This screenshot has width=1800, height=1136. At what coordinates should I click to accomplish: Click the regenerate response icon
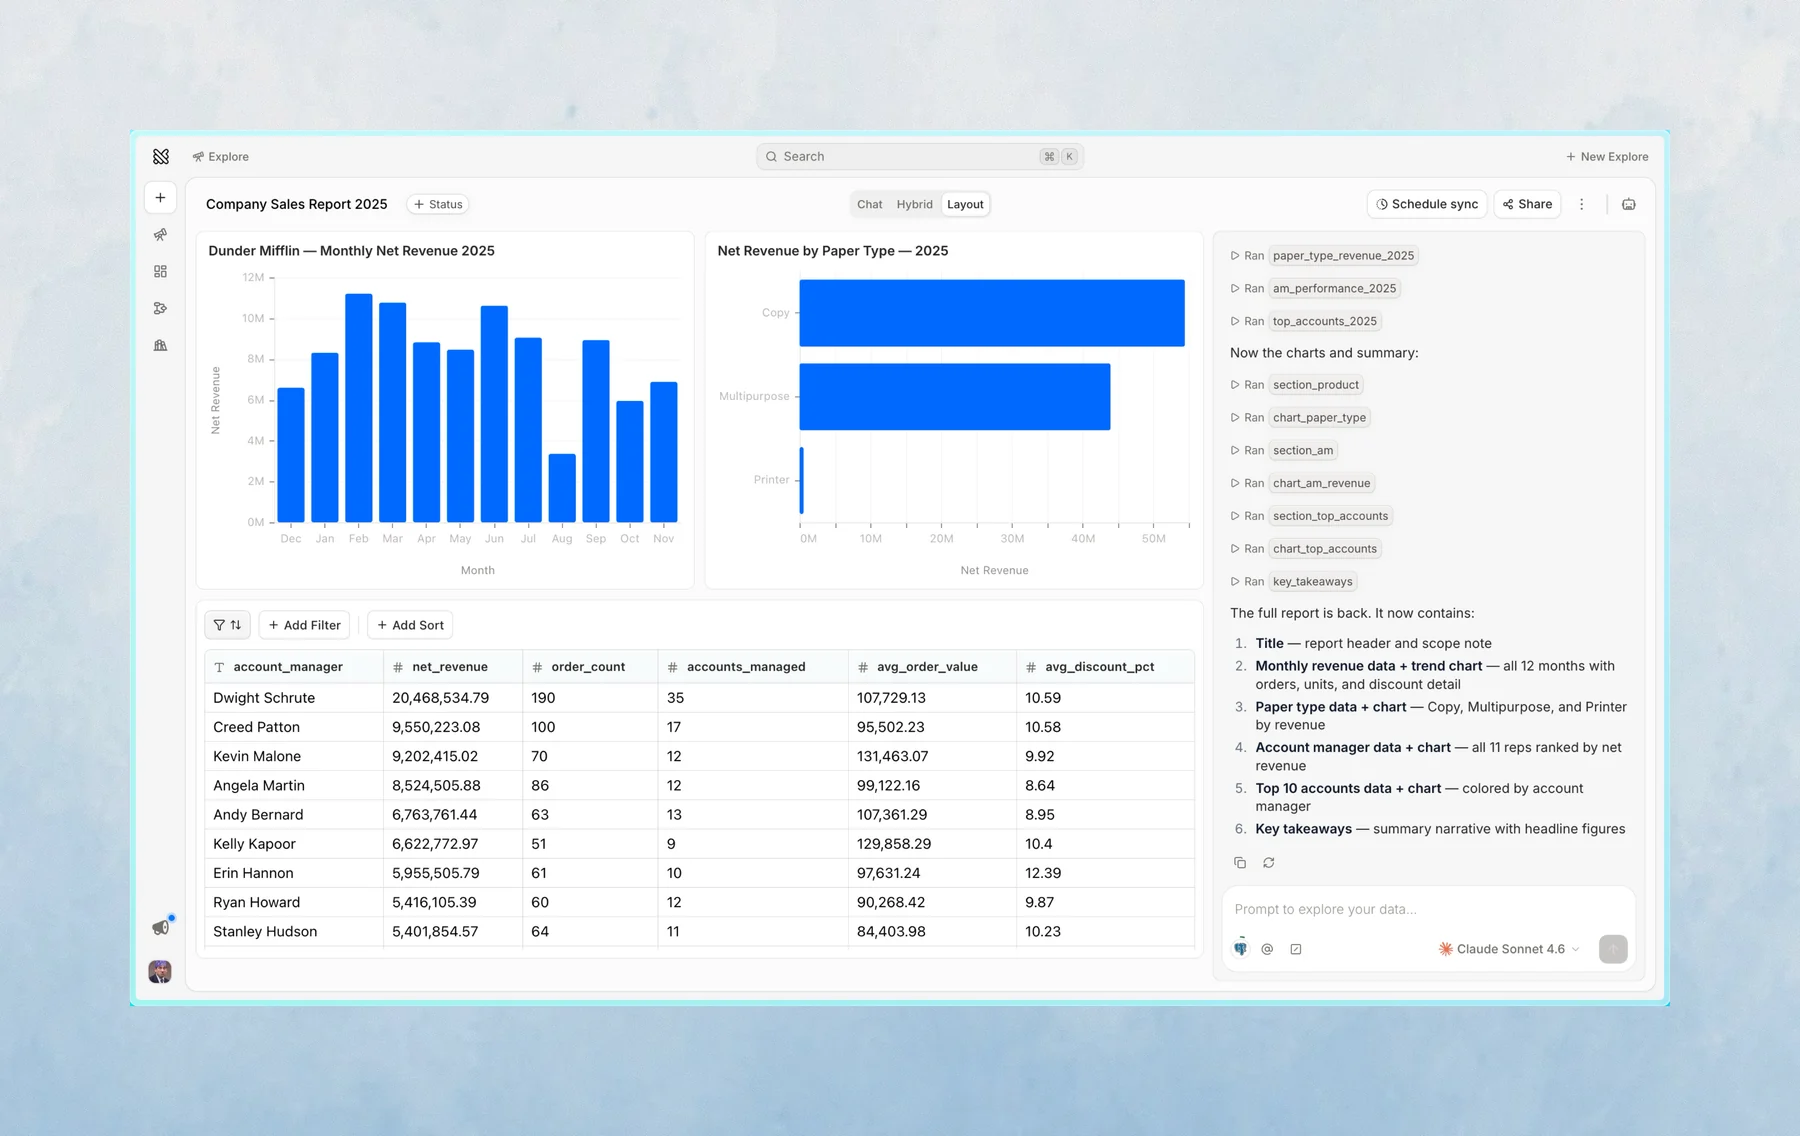click(x=1269, y=862)
